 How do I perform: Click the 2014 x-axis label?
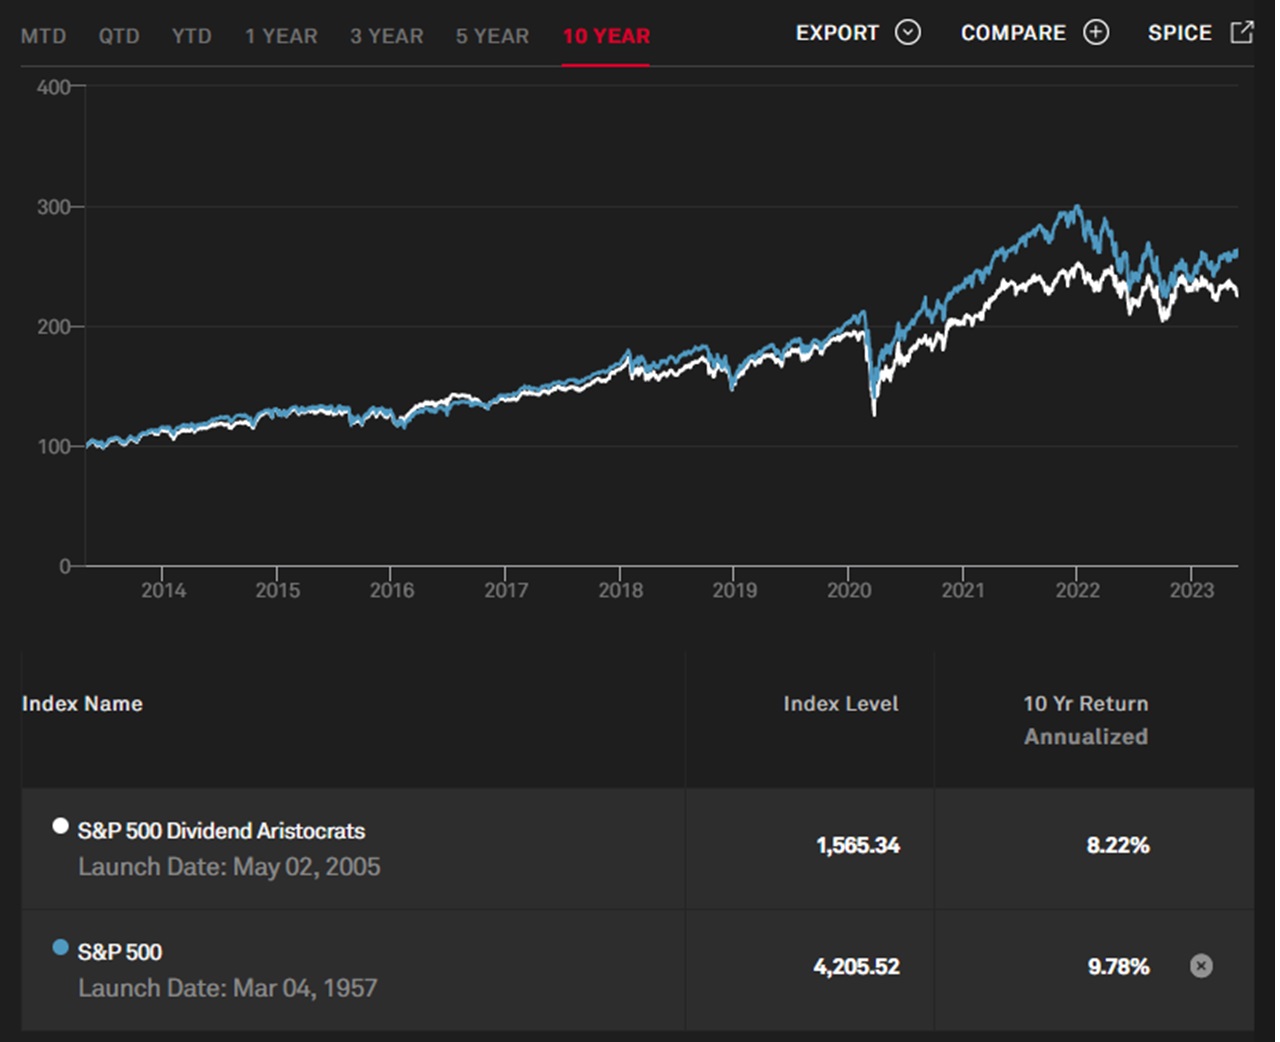[163, 590]
